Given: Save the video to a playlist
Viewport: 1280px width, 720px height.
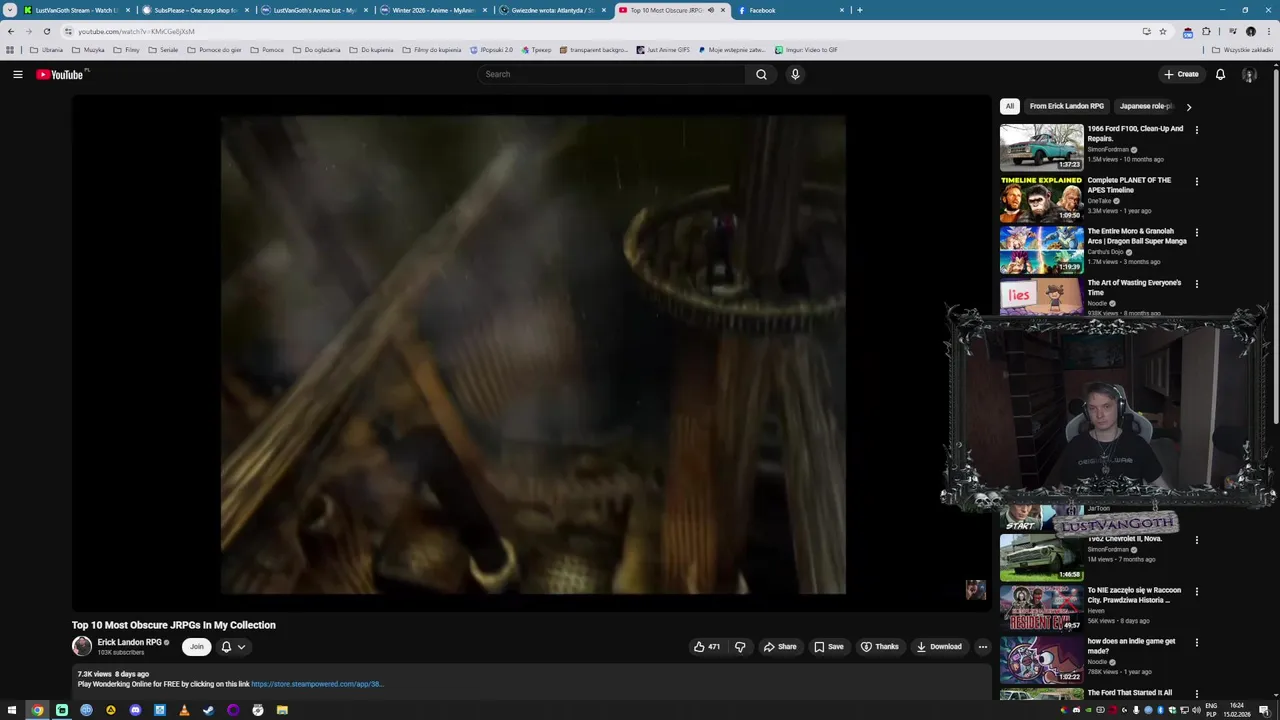Looking at the screenshot, I should pyautogui.click(x=829, y=647).
